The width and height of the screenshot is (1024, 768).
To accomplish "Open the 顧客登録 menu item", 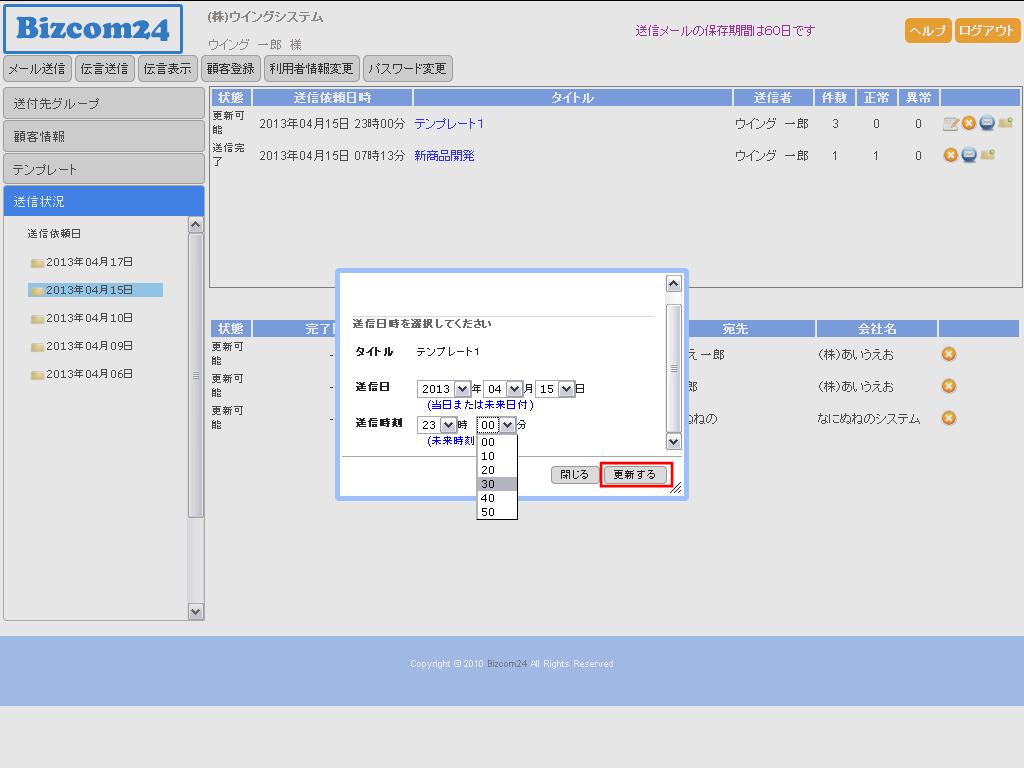I will pos(231,69).
